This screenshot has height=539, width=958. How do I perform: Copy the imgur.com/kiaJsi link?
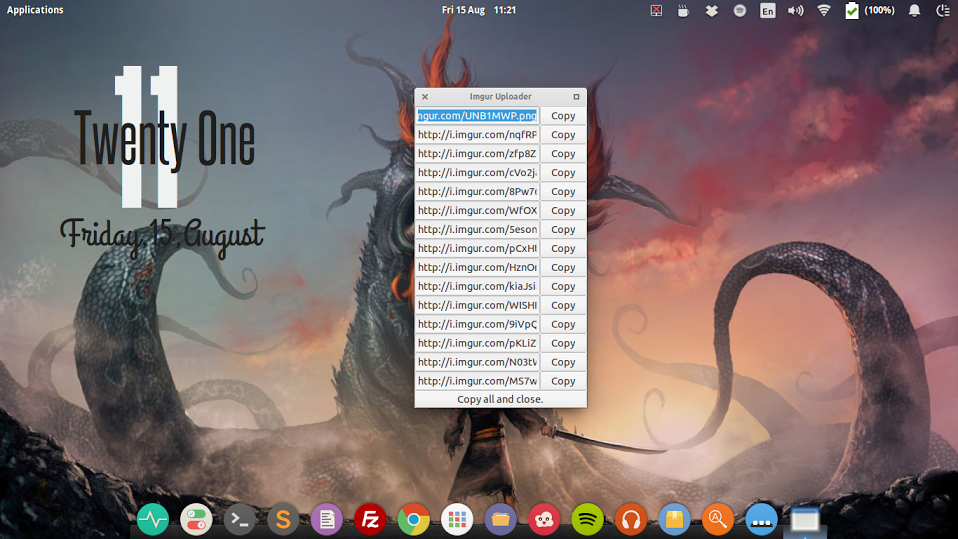pos(563,286)
